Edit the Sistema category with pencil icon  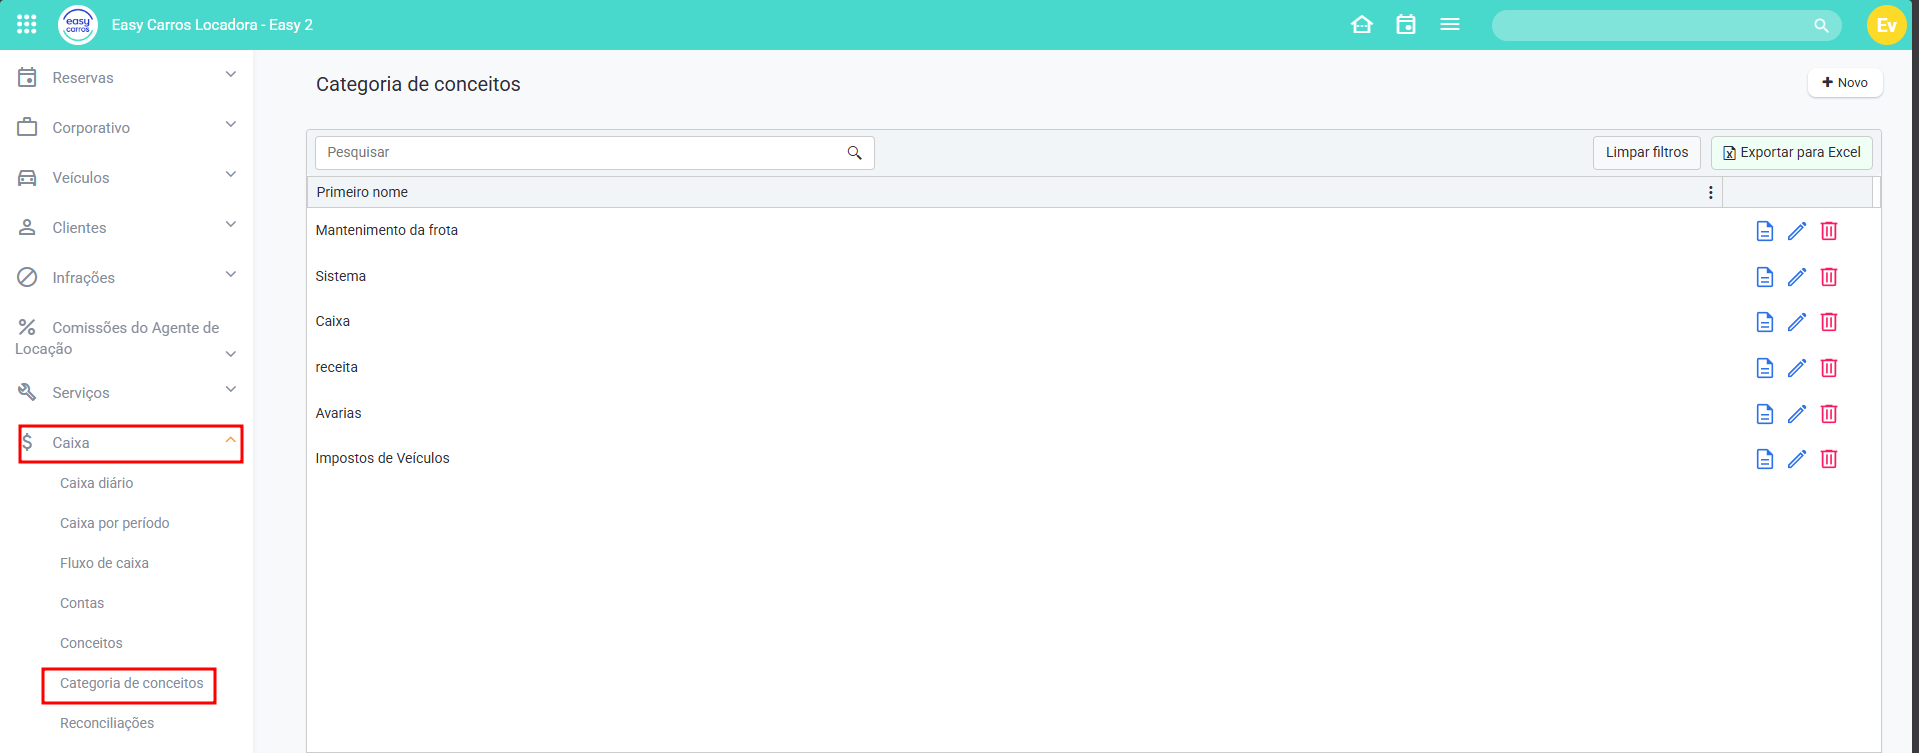click(1796, 277)
